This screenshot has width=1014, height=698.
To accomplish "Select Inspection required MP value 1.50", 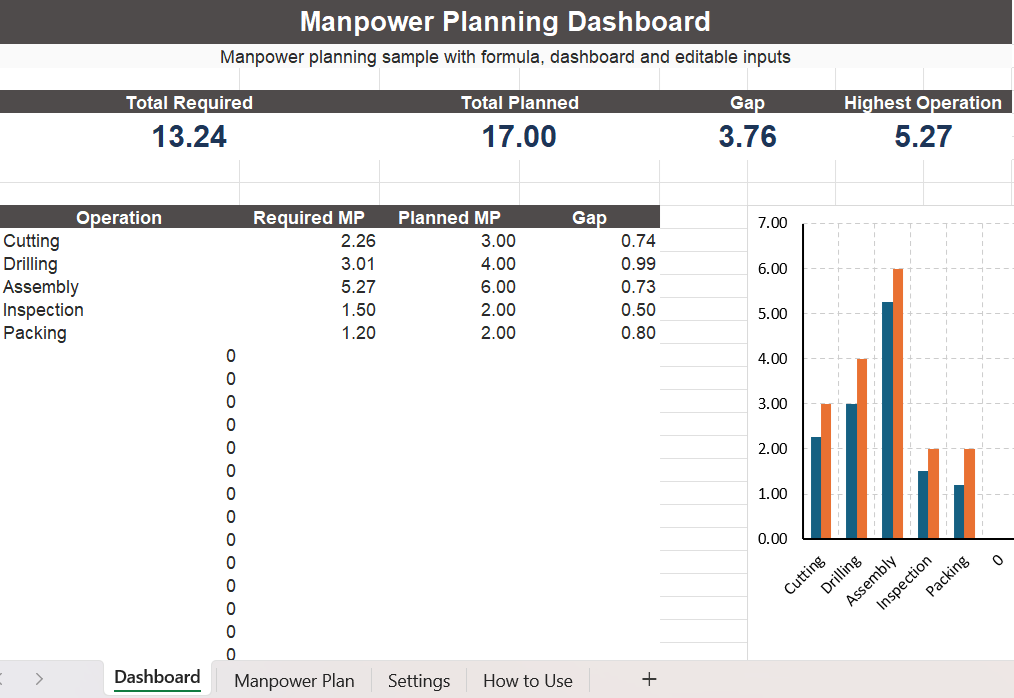I will (358, 310).
